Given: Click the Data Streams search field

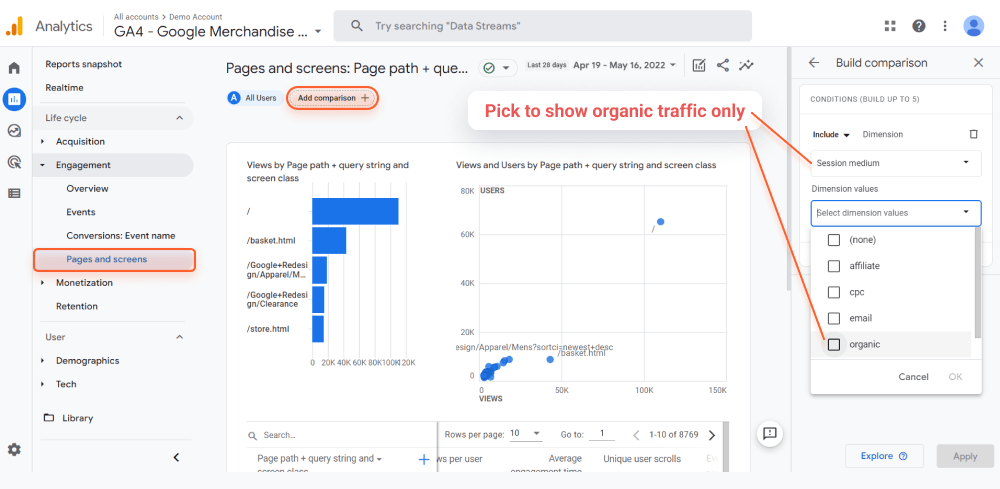Looking at the screenshot, I should [542, 26].
